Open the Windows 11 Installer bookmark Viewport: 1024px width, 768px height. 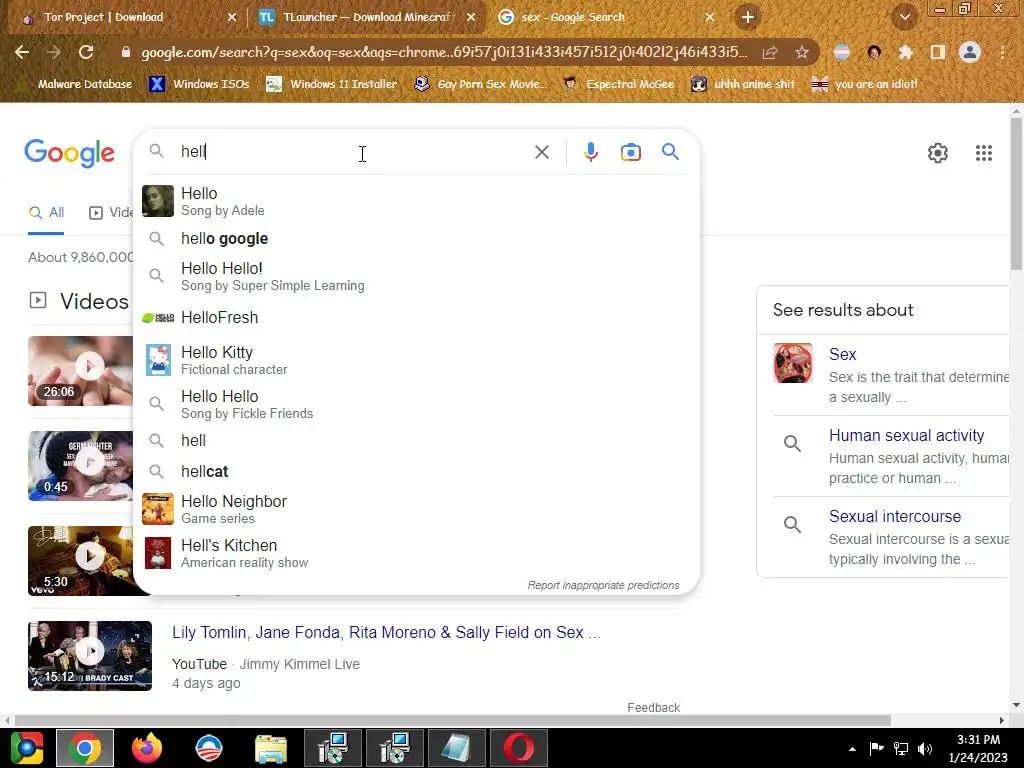[332, 84]
